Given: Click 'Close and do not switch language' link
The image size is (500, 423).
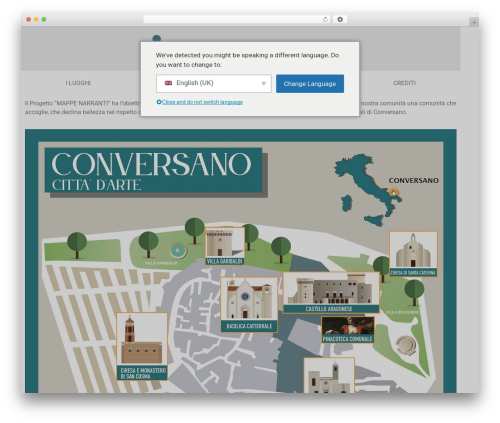Looking at the screenshot, I should [202, 102].
